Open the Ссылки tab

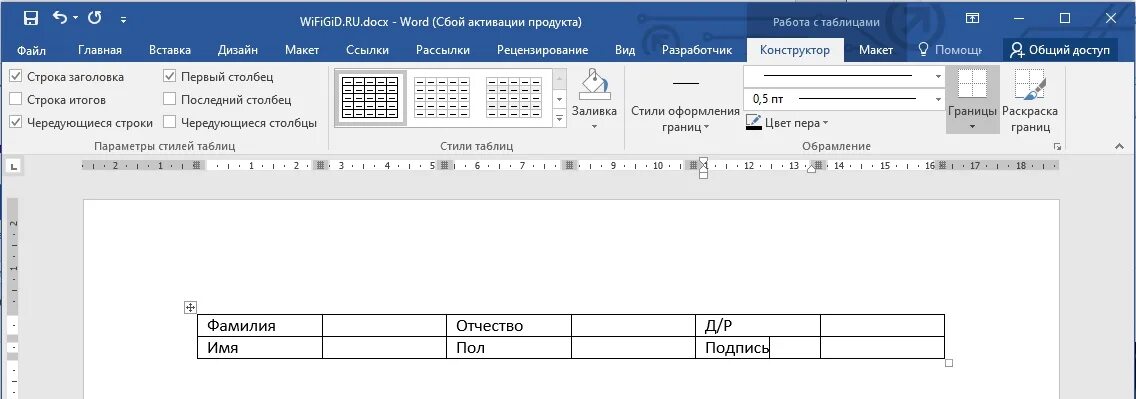click(x=367, y=50)
